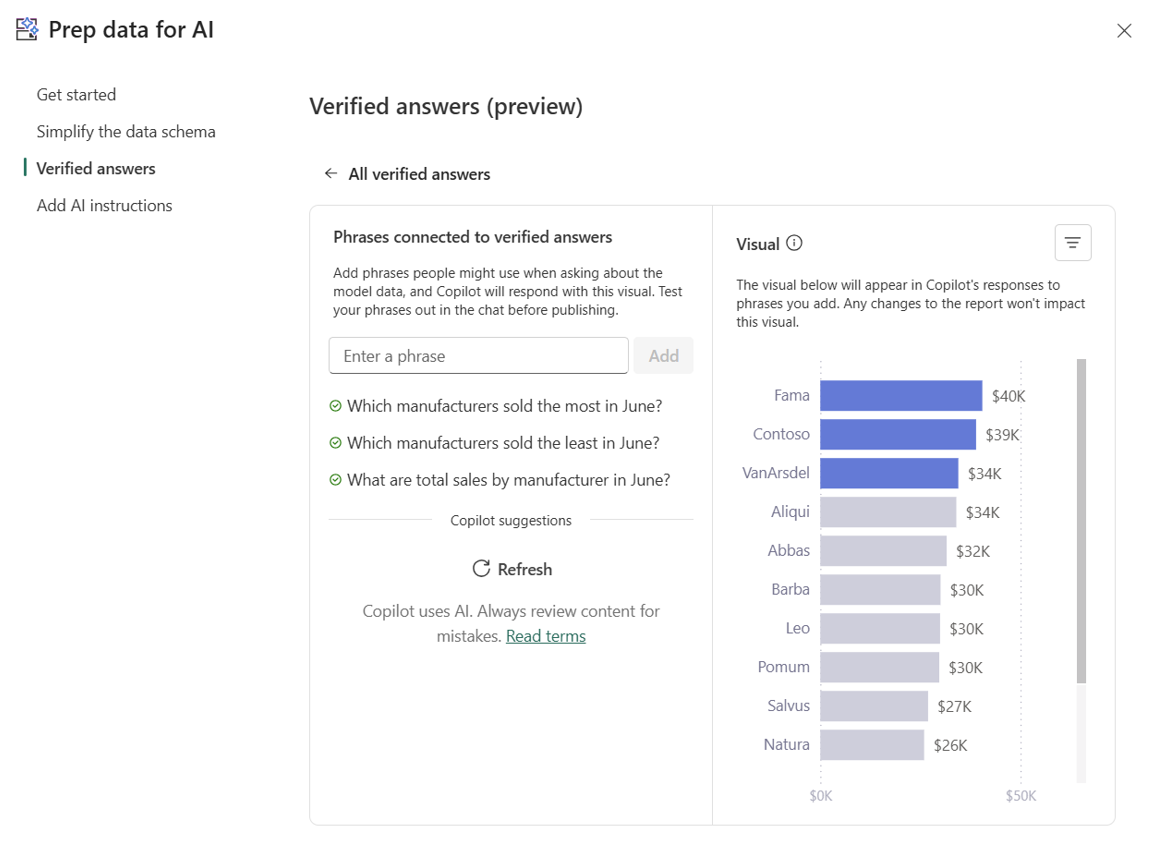Select Verified answers in the sidebar

pos(96,169)
